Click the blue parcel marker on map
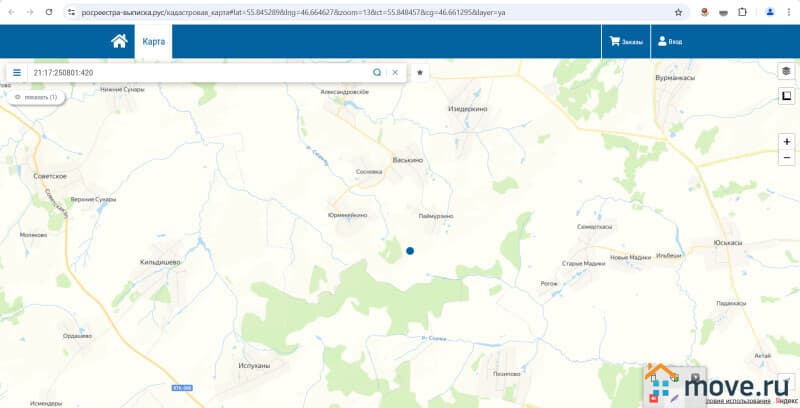The width and height of the screenshot is (800, 408). tap(410, 251)
